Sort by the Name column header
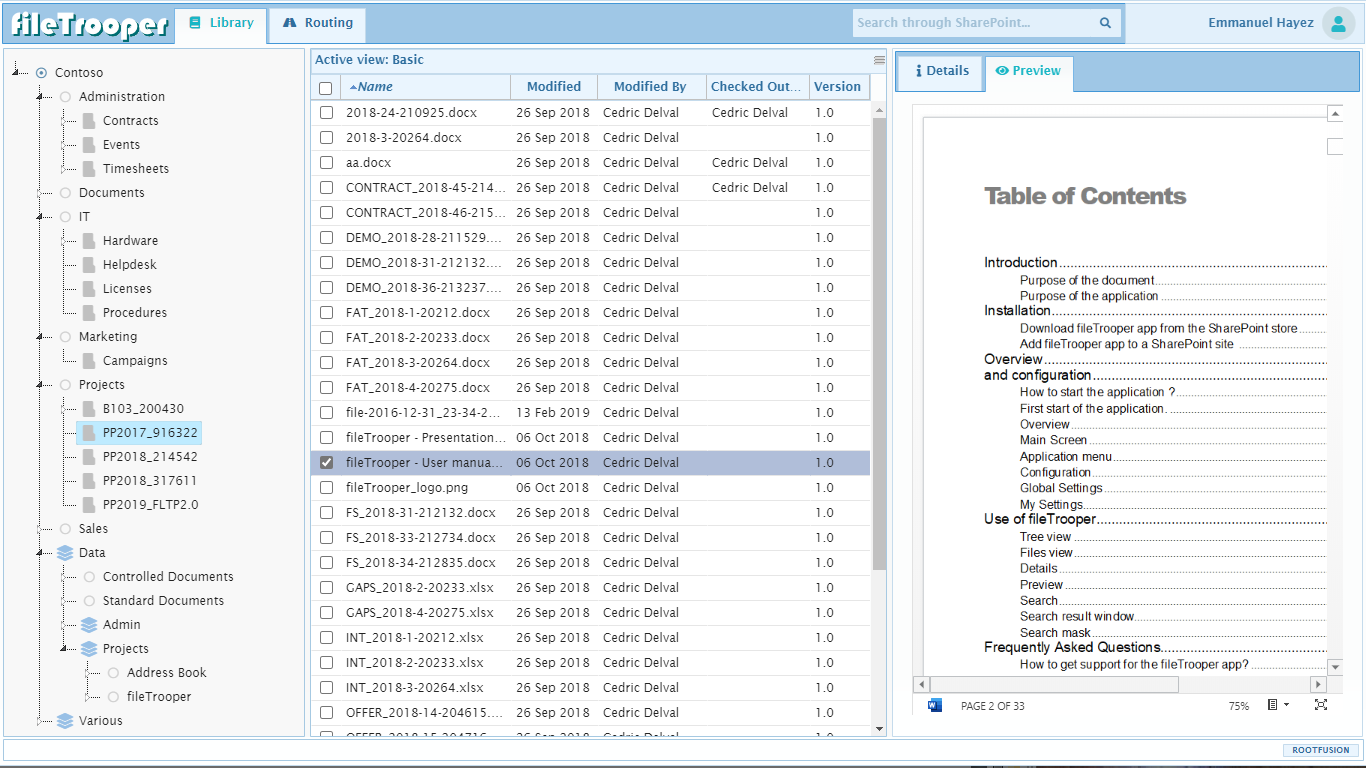 [x=425, y=87]
